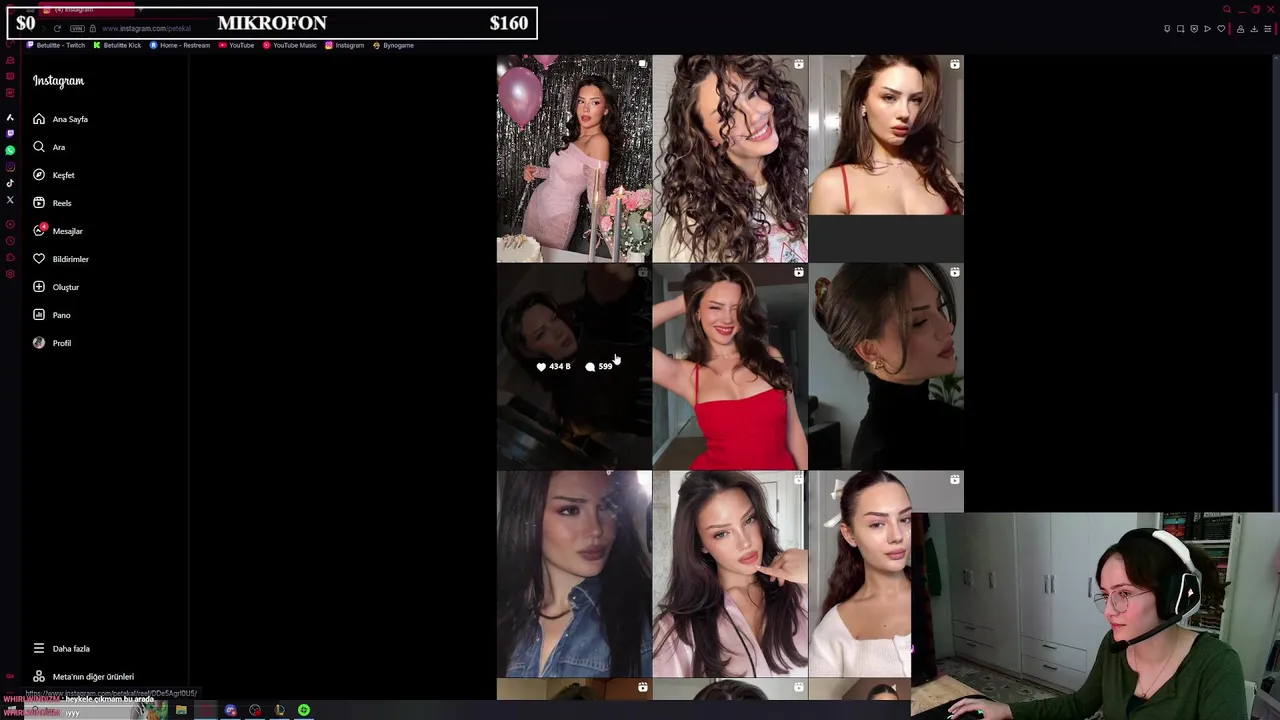Open thumbnail of woman in pink shirt
Viewport: 1280px width, 720px height.
click(x=730, y=574)
